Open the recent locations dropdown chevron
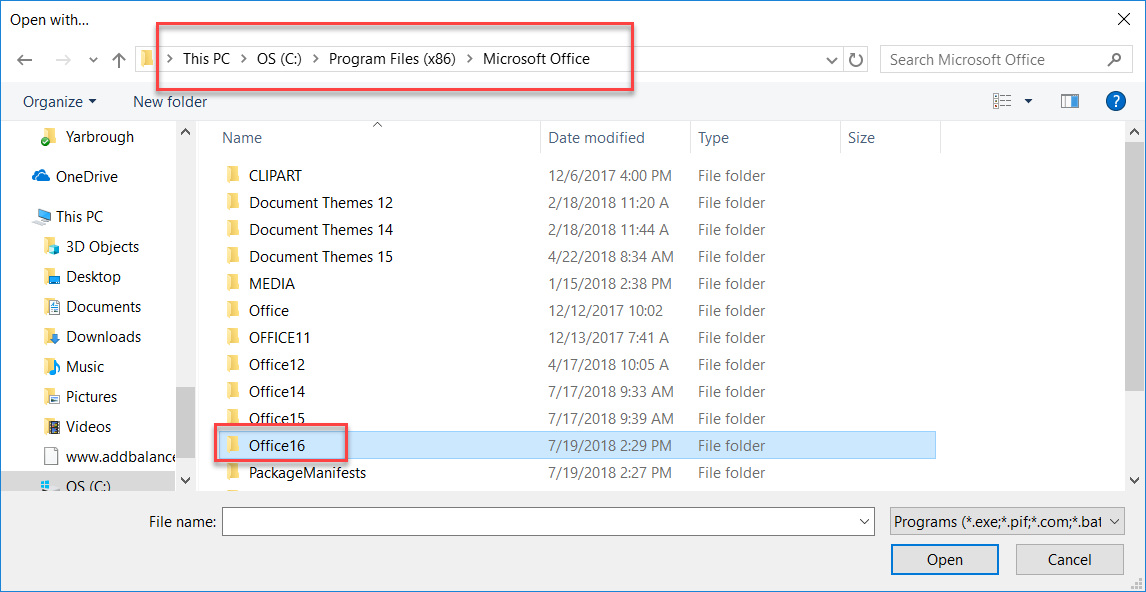 (x=831, y=59)
